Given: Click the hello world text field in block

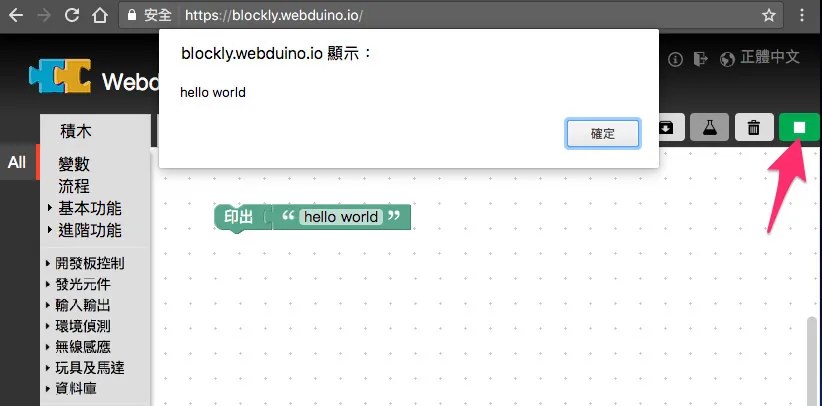Looking at the screenshot, I should [x=341, y=217].
